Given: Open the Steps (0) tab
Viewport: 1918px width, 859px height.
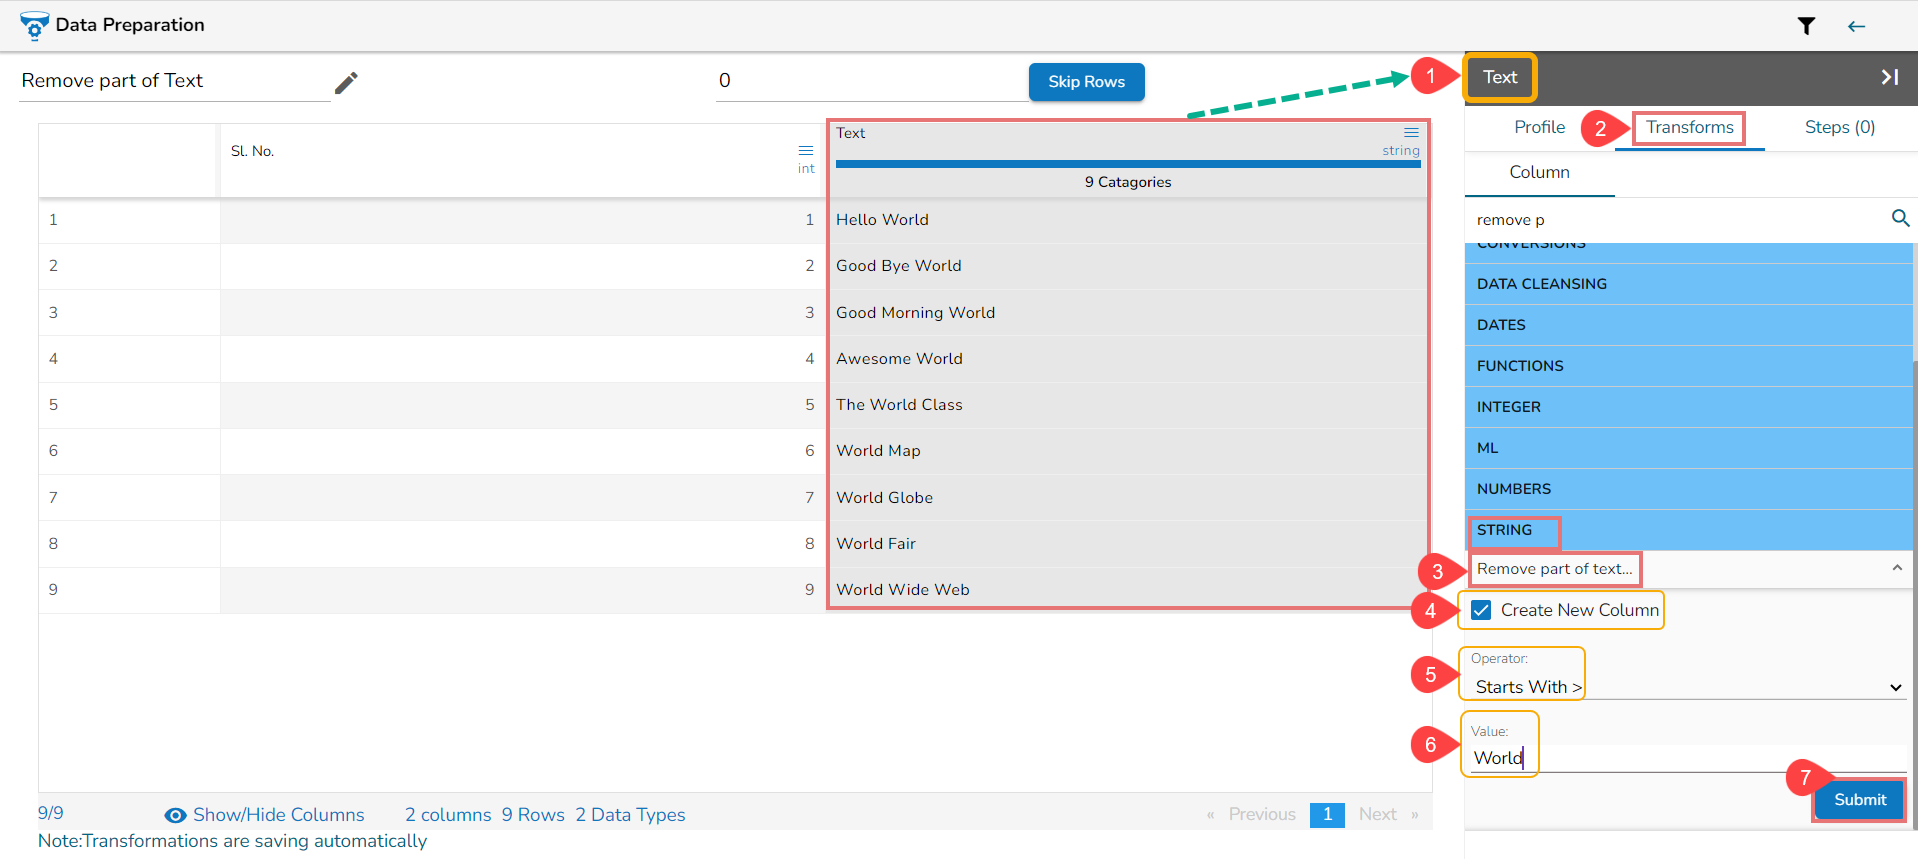Looking at the screenshot, I should pos(1839,127).
